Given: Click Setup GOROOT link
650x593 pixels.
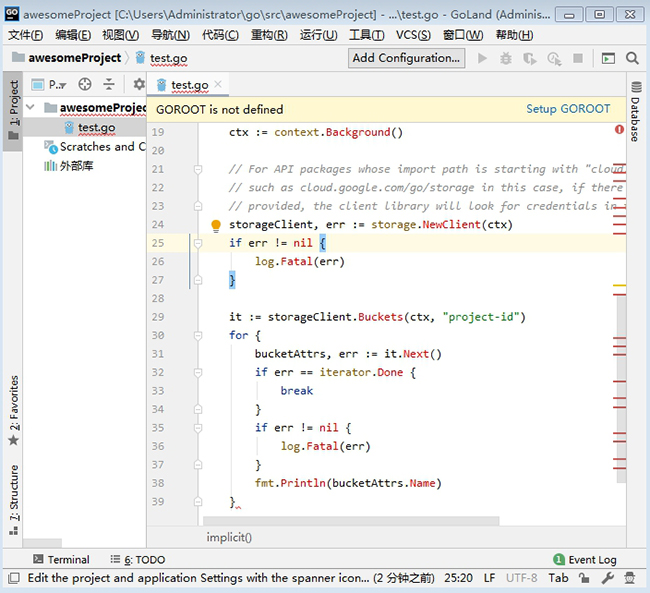Looking at the screenshot, I should [x=568, y=109].
